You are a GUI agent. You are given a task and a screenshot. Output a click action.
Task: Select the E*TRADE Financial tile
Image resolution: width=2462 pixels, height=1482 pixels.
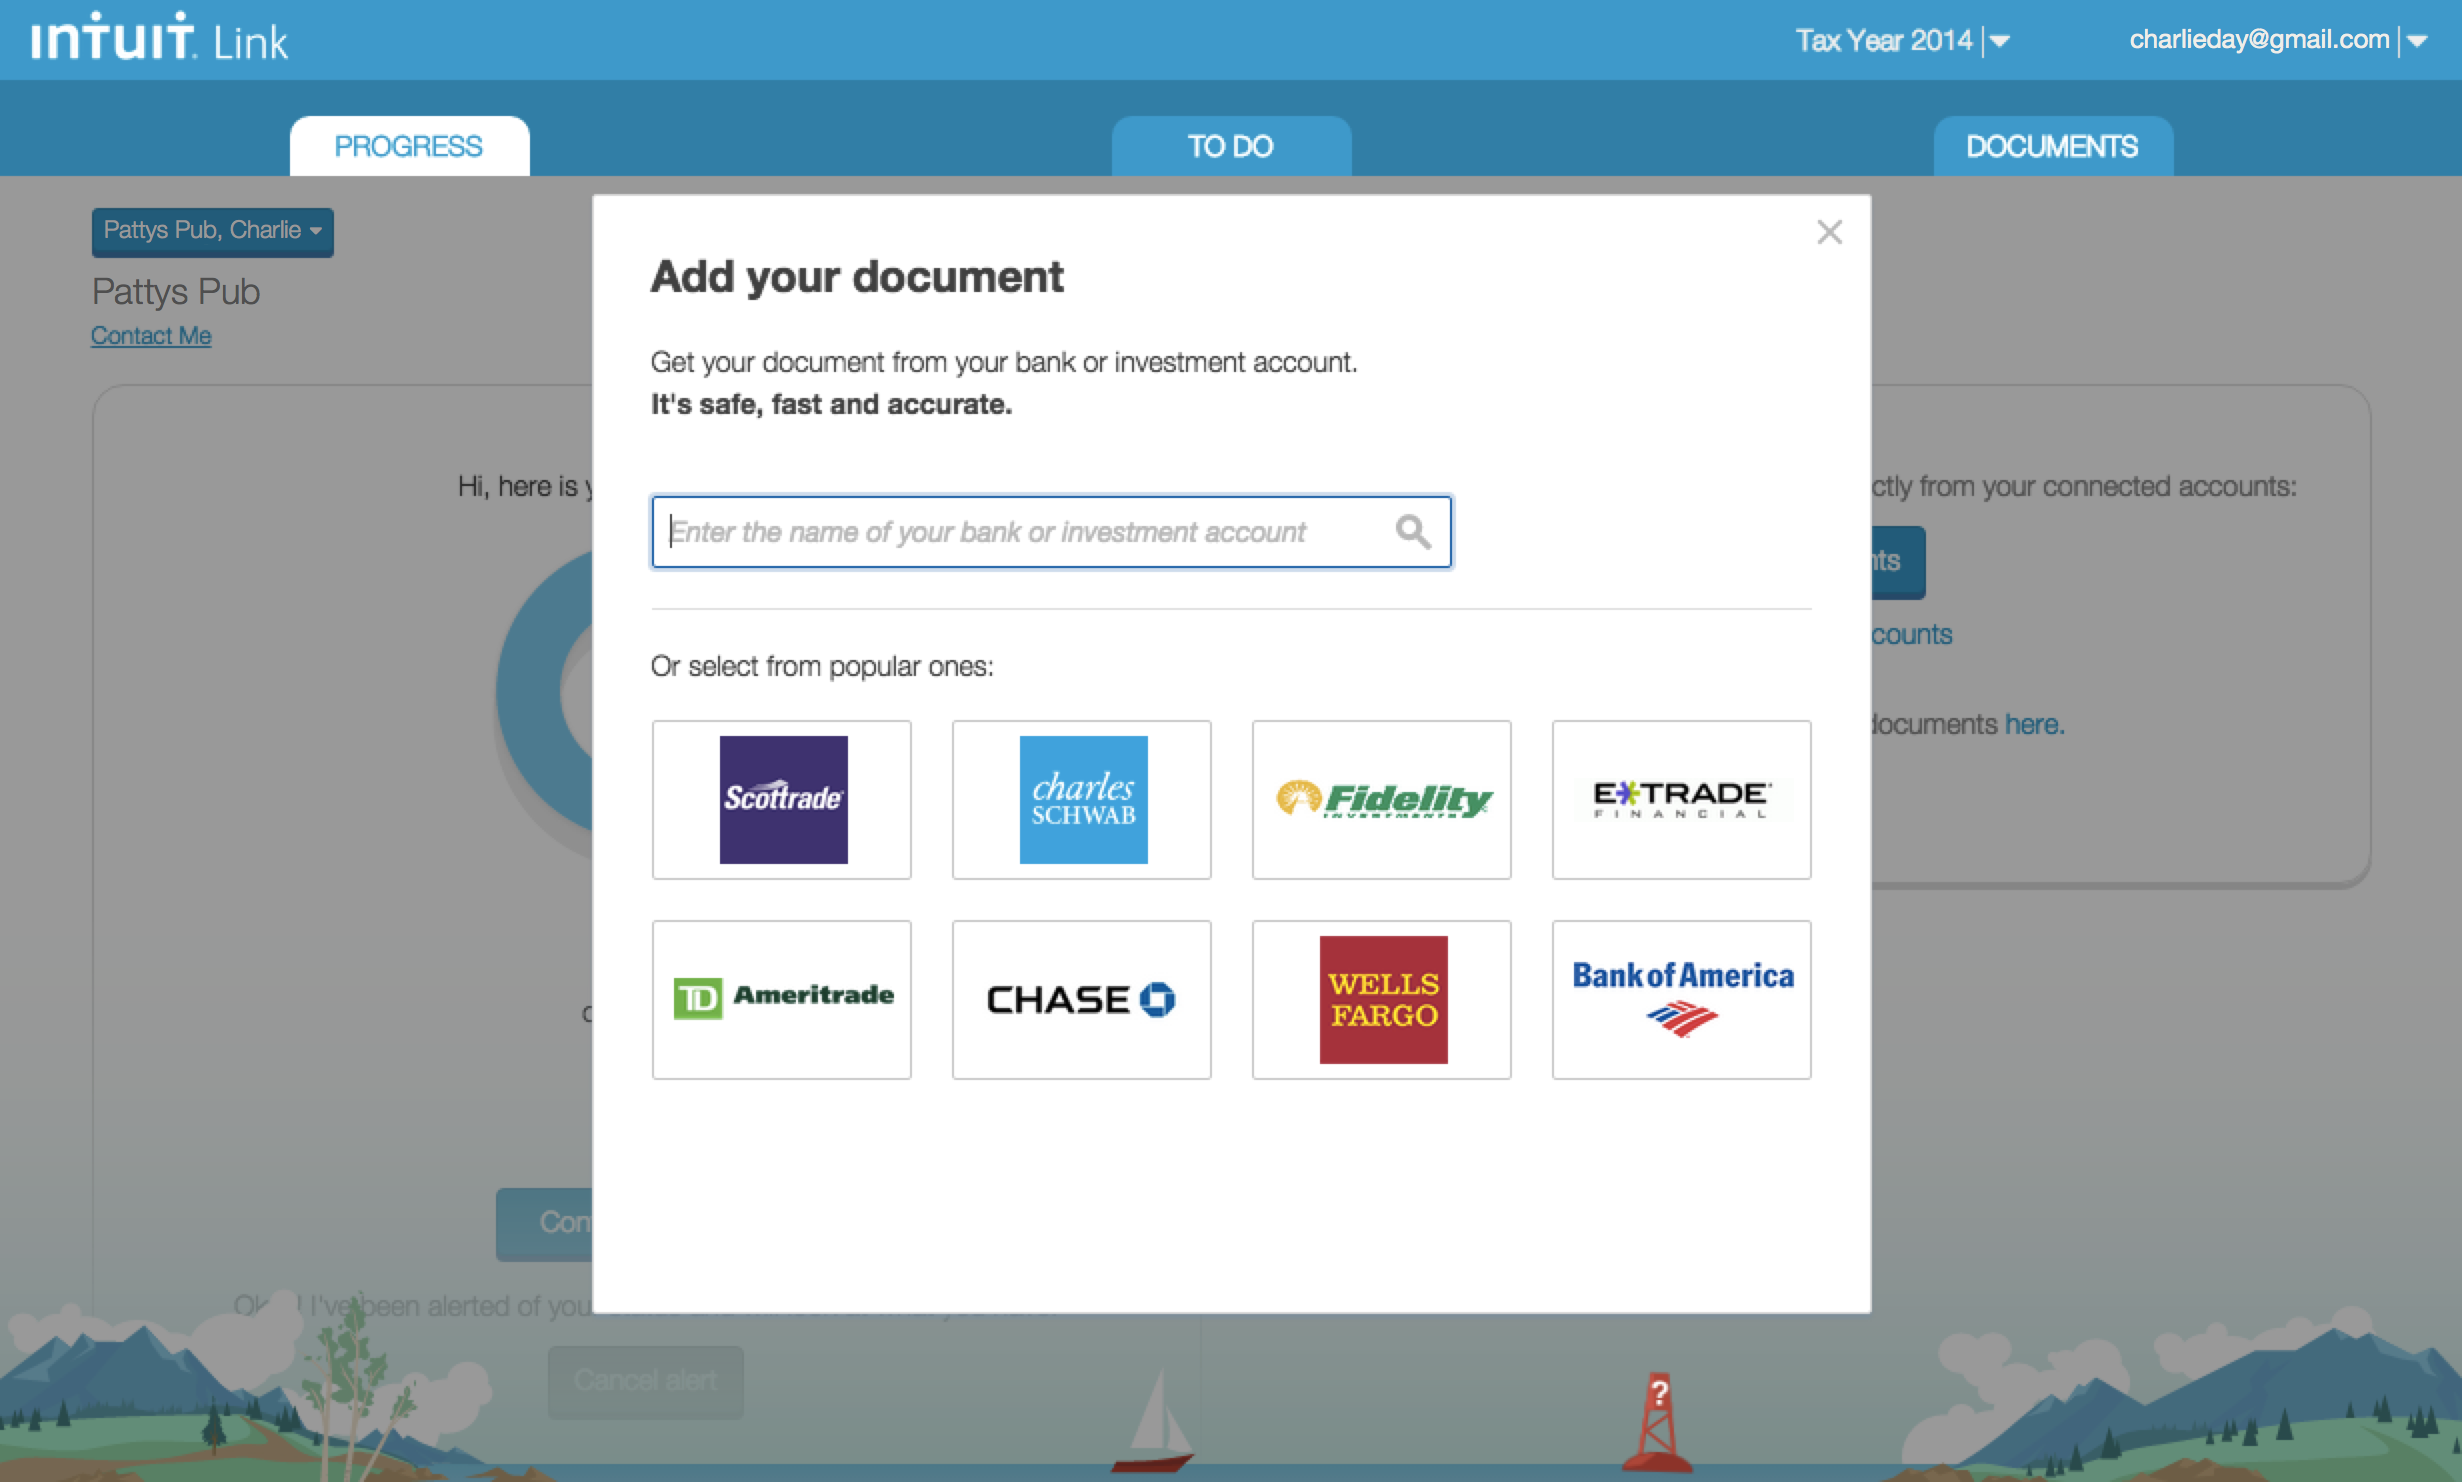click(1681, 800)
